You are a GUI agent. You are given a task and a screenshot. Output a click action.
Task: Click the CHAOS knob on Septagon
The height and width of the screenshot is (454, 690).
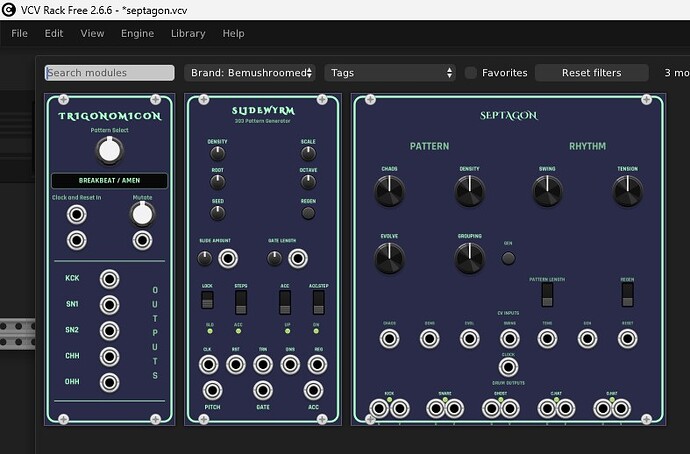[389, 192]
